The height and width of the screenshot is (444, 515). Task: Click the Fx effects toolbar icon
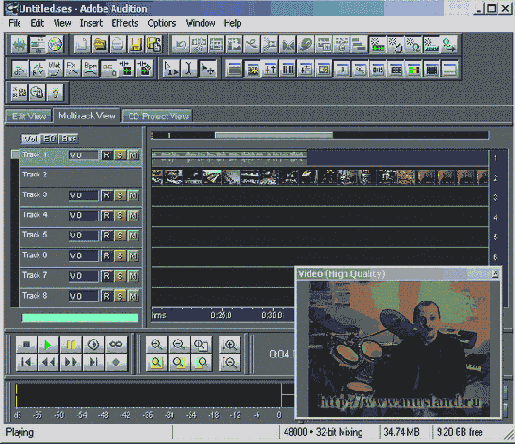click(x=72, y=69)
